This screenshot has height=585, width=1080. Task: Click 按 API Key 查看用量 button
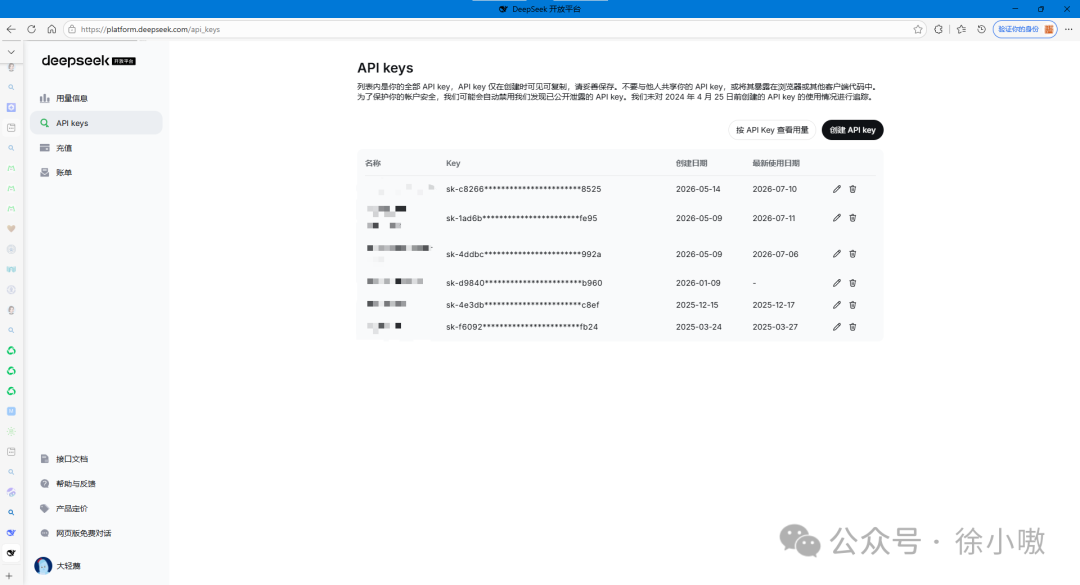coord(772,130)
